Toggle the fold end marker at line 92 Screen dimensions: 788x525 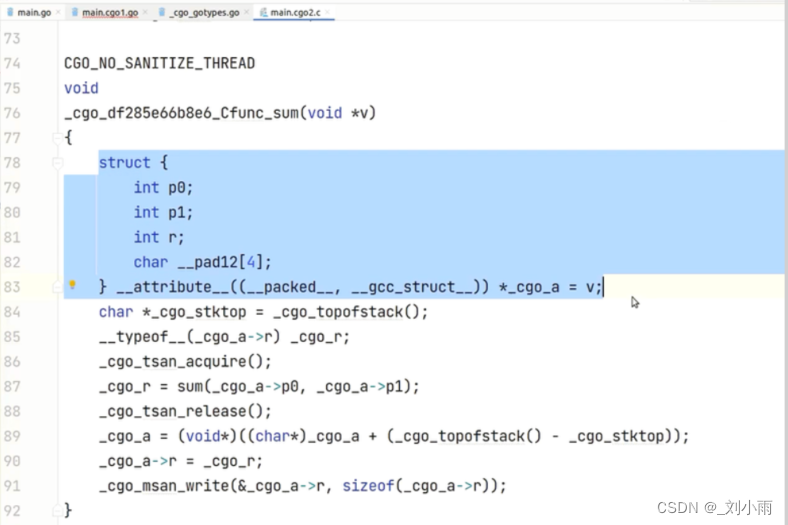(57, 511)
